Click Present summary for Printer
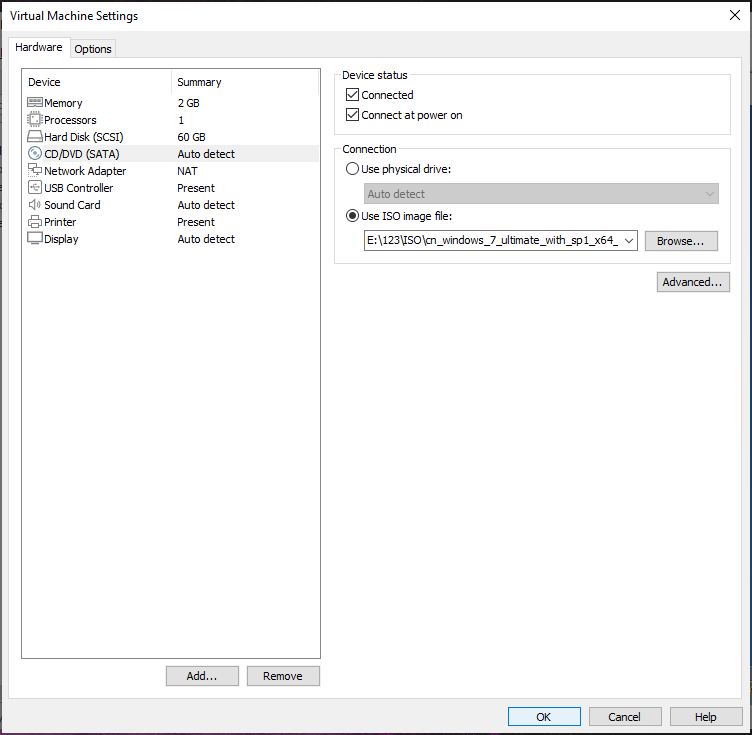Screen dimensions: 752x735 click(x=196, y=222)
